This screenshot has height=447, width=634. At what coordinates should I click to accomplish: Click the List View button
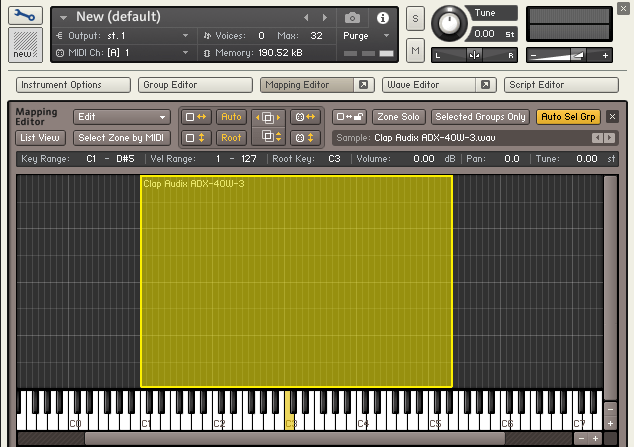click(x=41, y=137)
